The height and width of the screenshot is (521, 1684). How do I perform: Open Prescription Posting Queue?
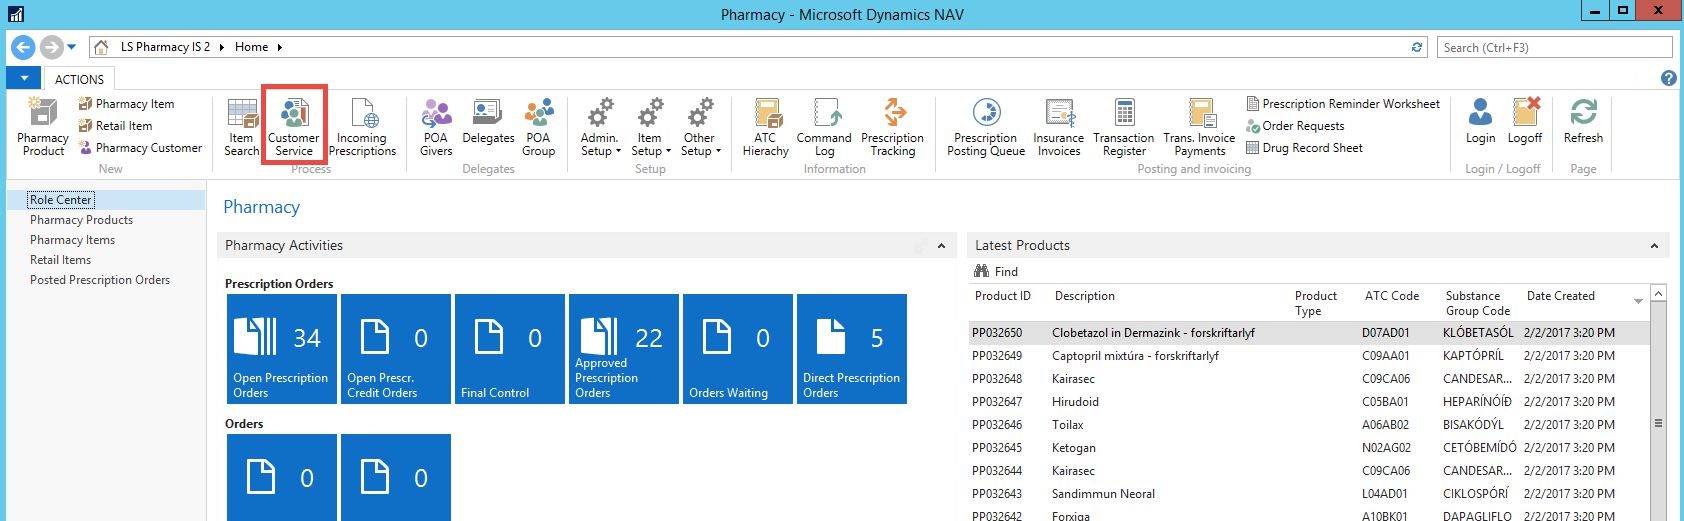986,127
